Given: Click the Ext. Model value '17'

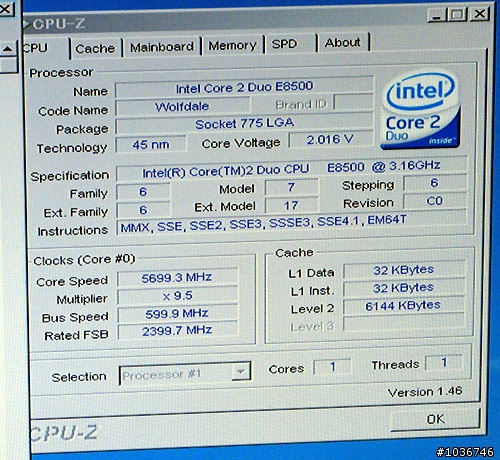Looking at the screenshot, I should point(292,205).
